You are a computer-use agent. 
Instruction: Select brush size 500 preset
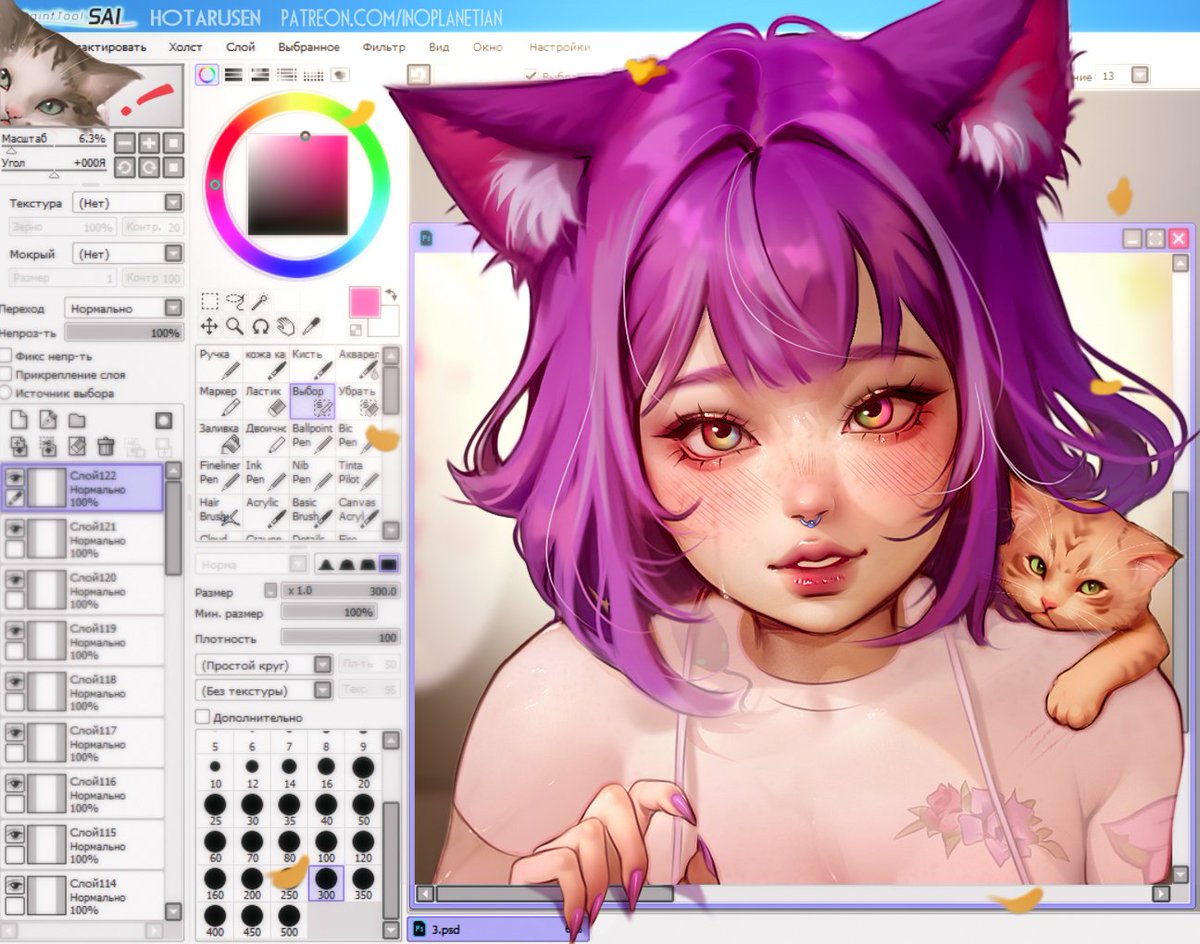tap(289, 920)
